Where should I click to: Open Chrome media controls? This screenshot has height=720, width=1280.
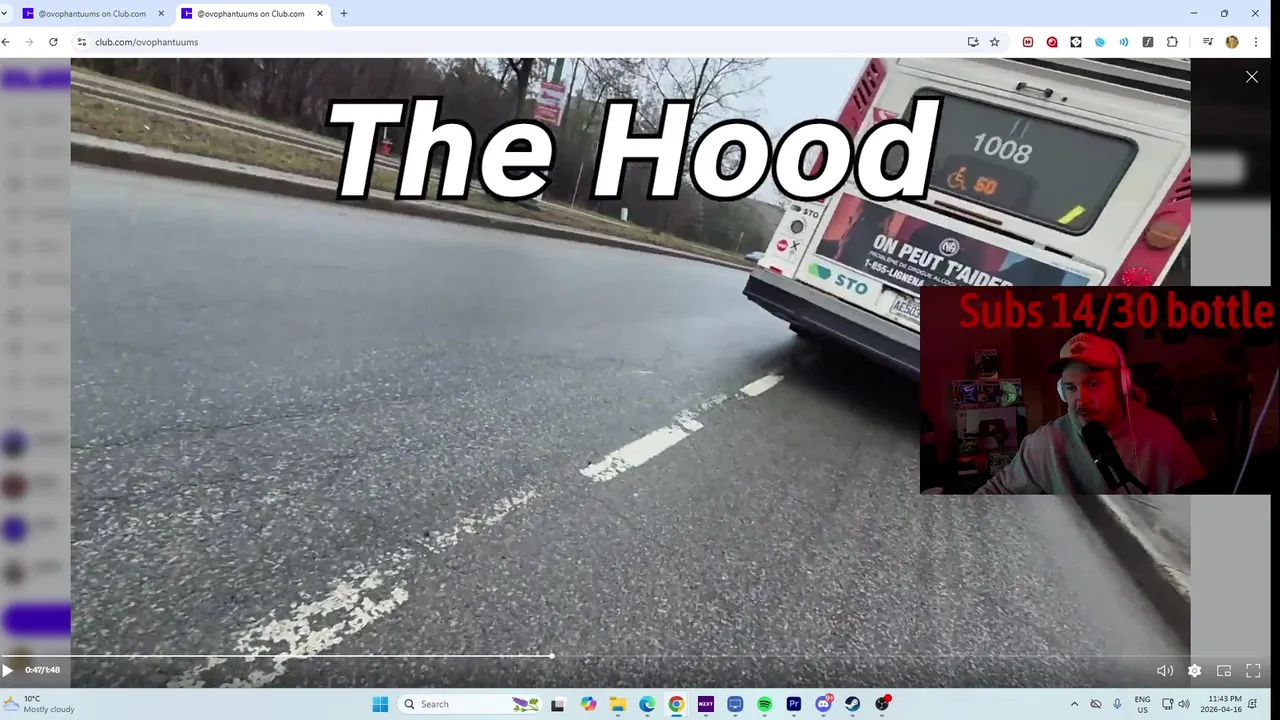(1208, 42)
